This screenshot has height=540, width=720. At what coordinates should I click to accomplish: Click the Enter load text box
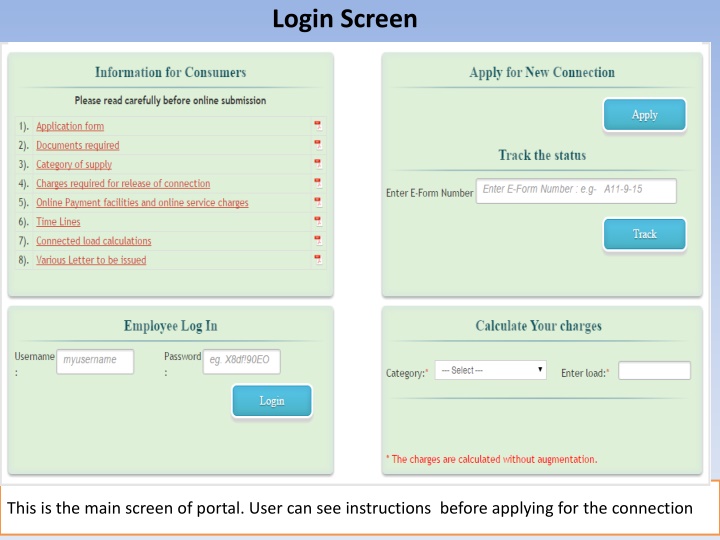tap(654, 371)
